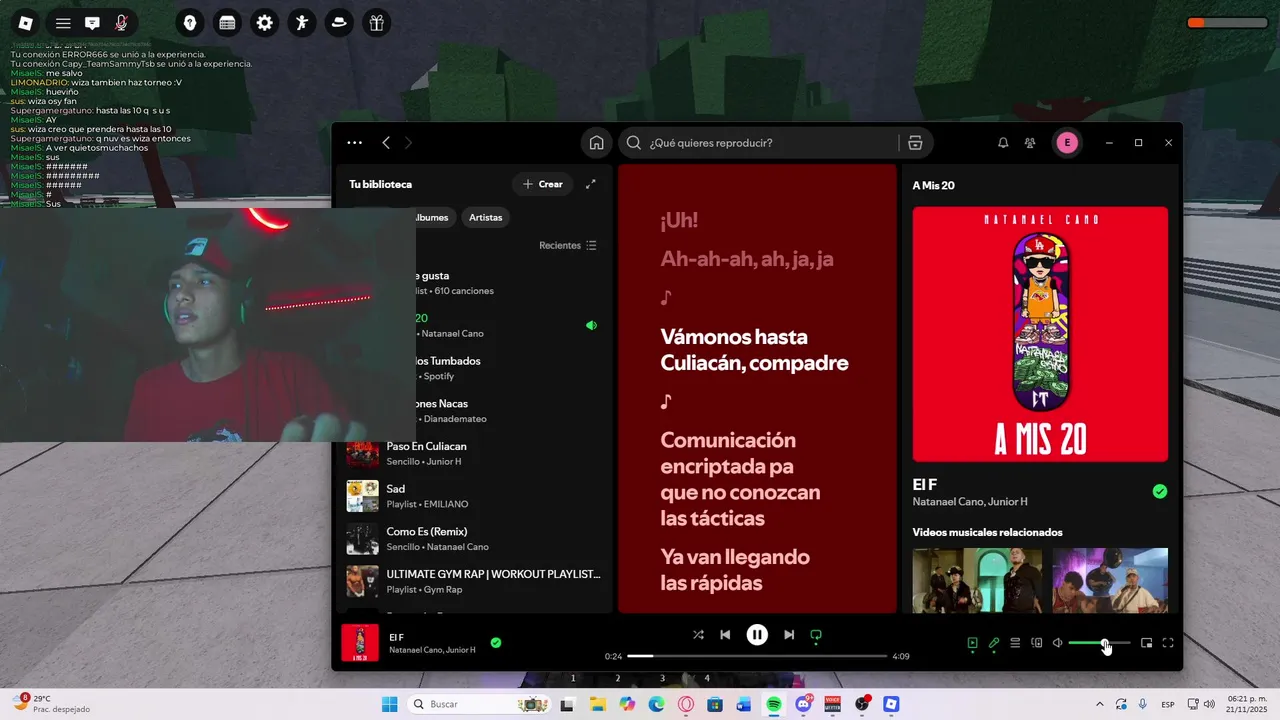The height and width of the screenshot is (720, 1280).
Task: Open the Roblox light bulb icon
Action: tap(190, 23)
